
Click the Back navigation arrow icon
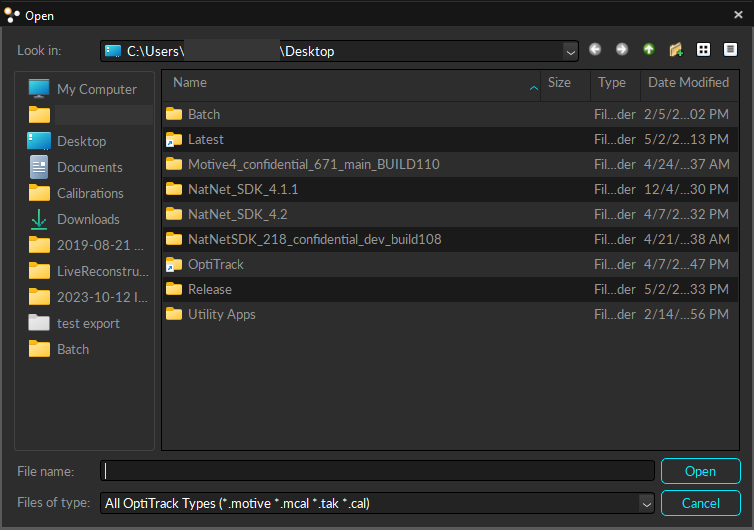(596, 50)
